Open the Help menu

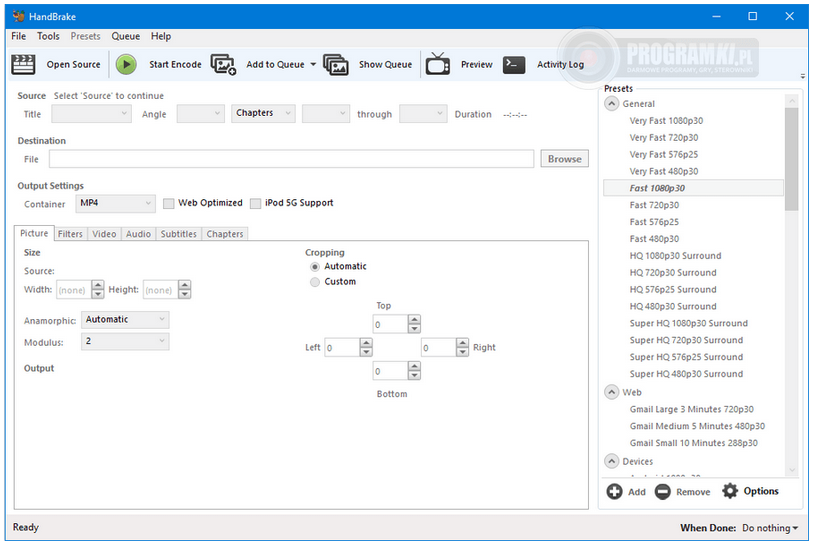161,36
